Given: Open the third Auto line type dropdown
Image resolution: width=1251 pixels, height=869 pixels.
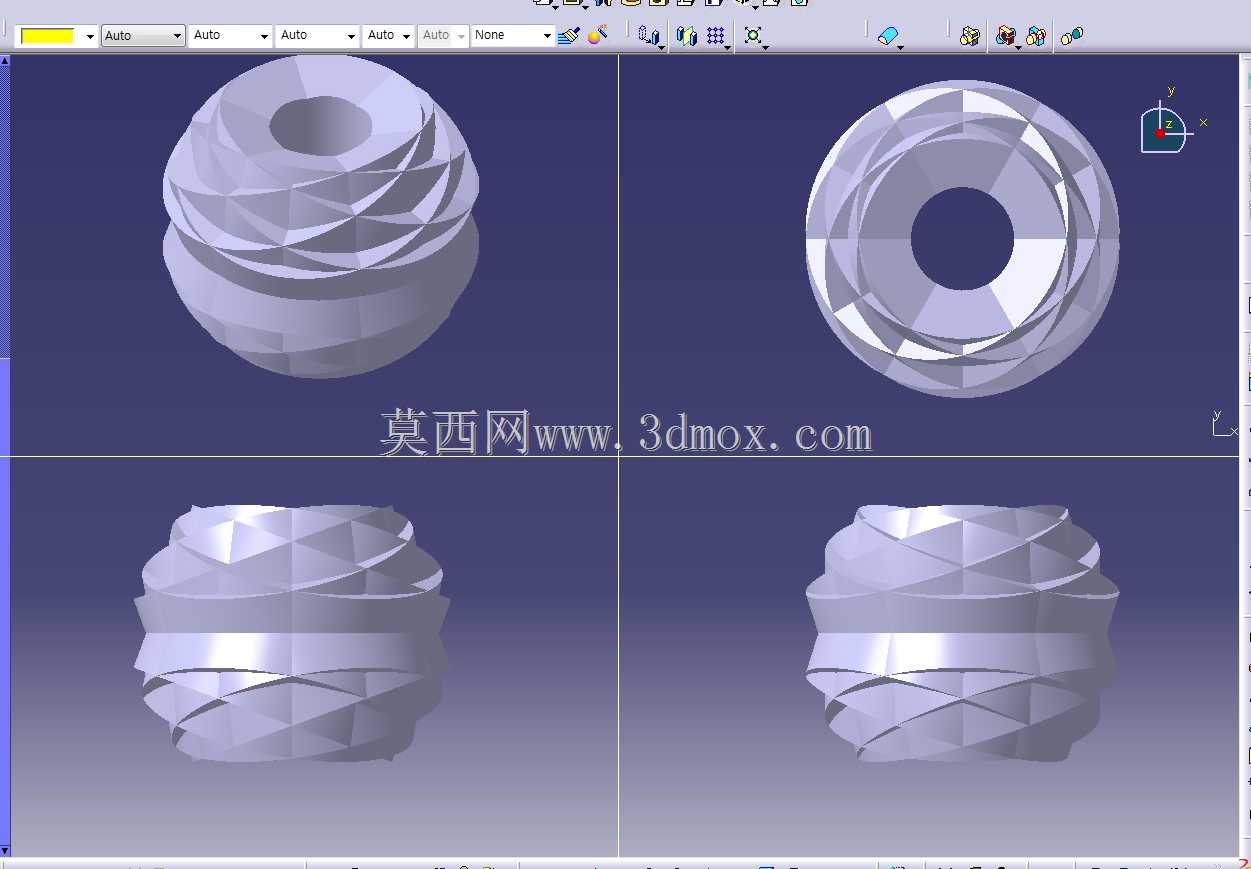Looking at the screenshot, I should (317, 36).
